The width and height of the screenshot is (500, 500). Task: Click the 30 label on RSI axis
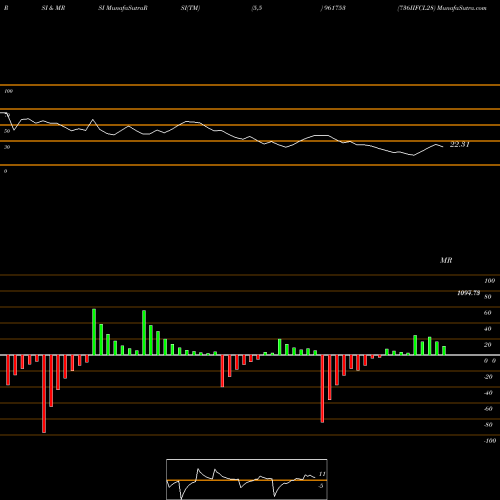(x=7, y=147)
